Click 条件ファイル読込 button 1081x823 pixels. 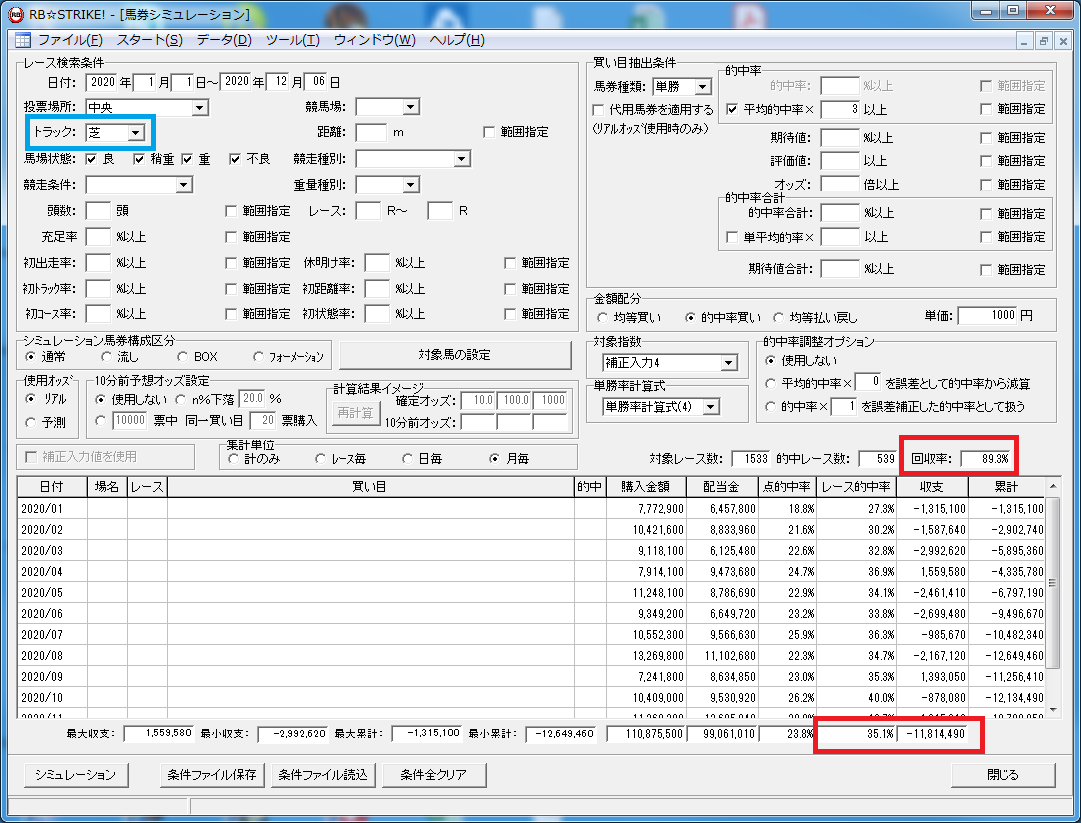pos(323,775)
